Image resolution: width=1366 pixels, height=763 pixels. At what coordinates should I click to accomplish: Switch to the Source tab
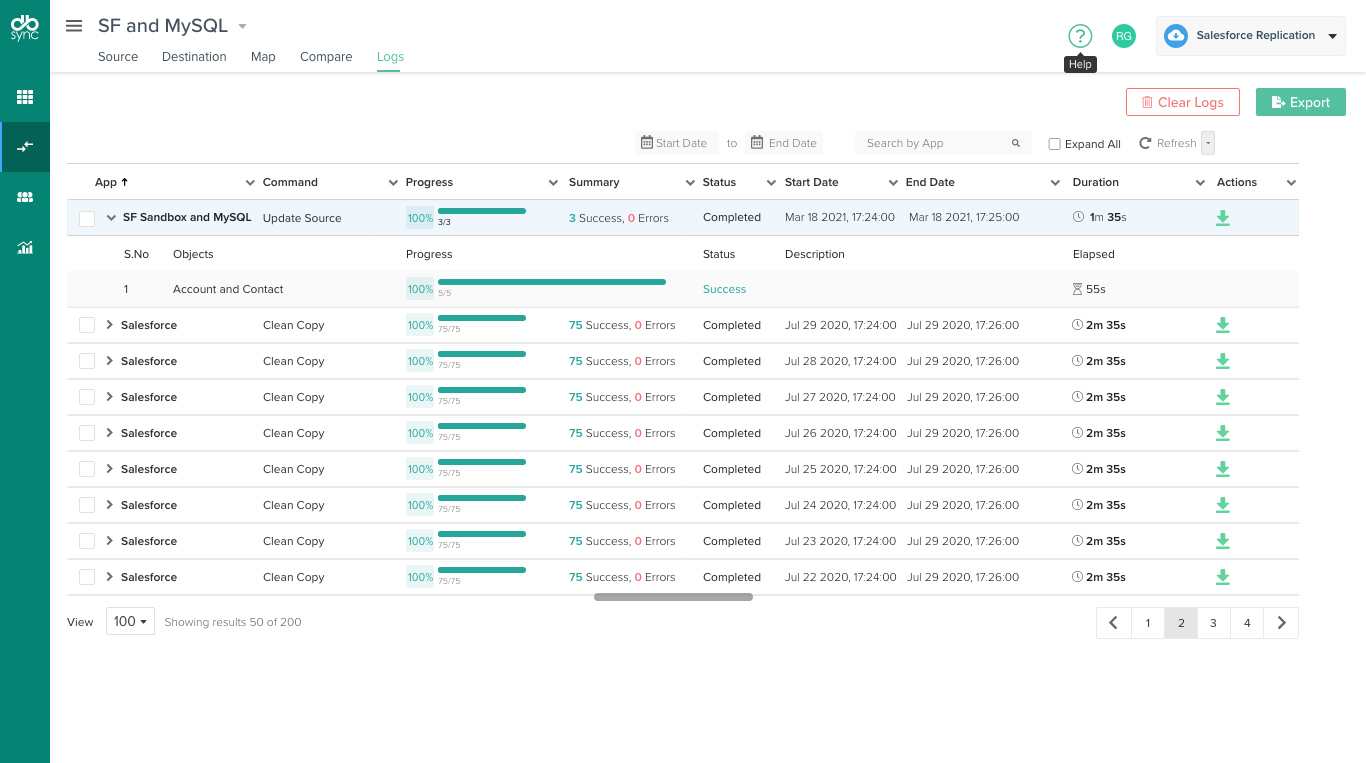[x=118, y=57]
